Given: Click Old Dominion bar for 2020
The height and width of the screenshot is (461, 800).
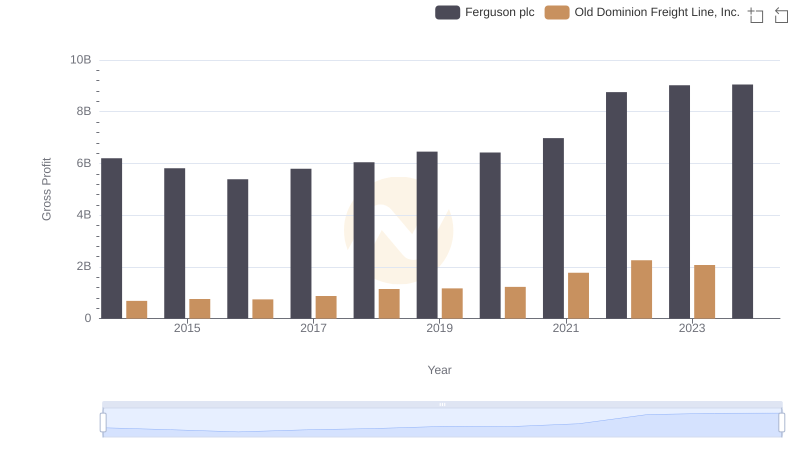Looking at the screenshot, I should (x=515, y=303).
